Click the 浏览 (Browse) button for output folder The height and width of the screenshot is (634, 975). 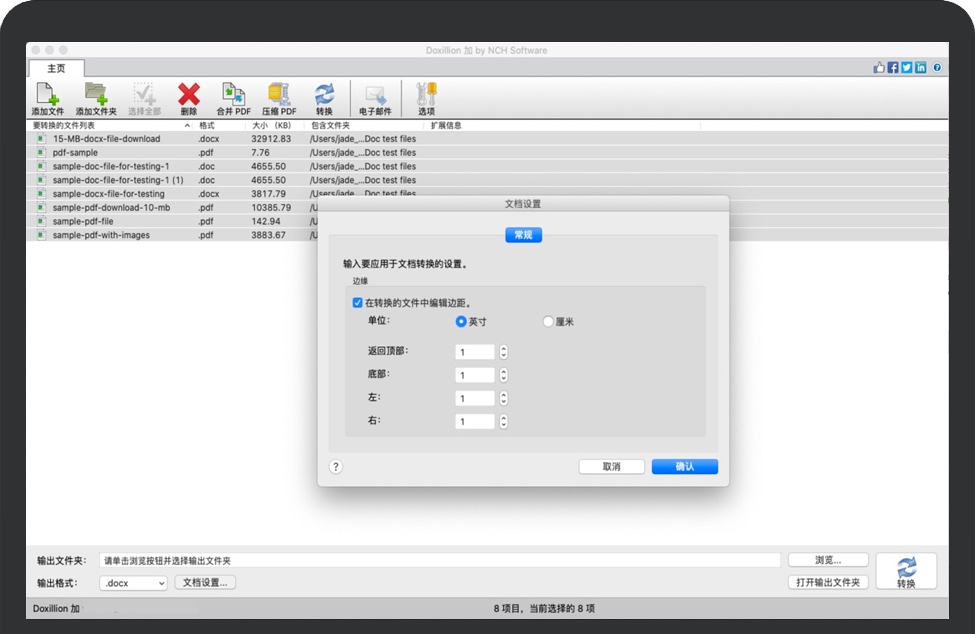click(827, 558)
